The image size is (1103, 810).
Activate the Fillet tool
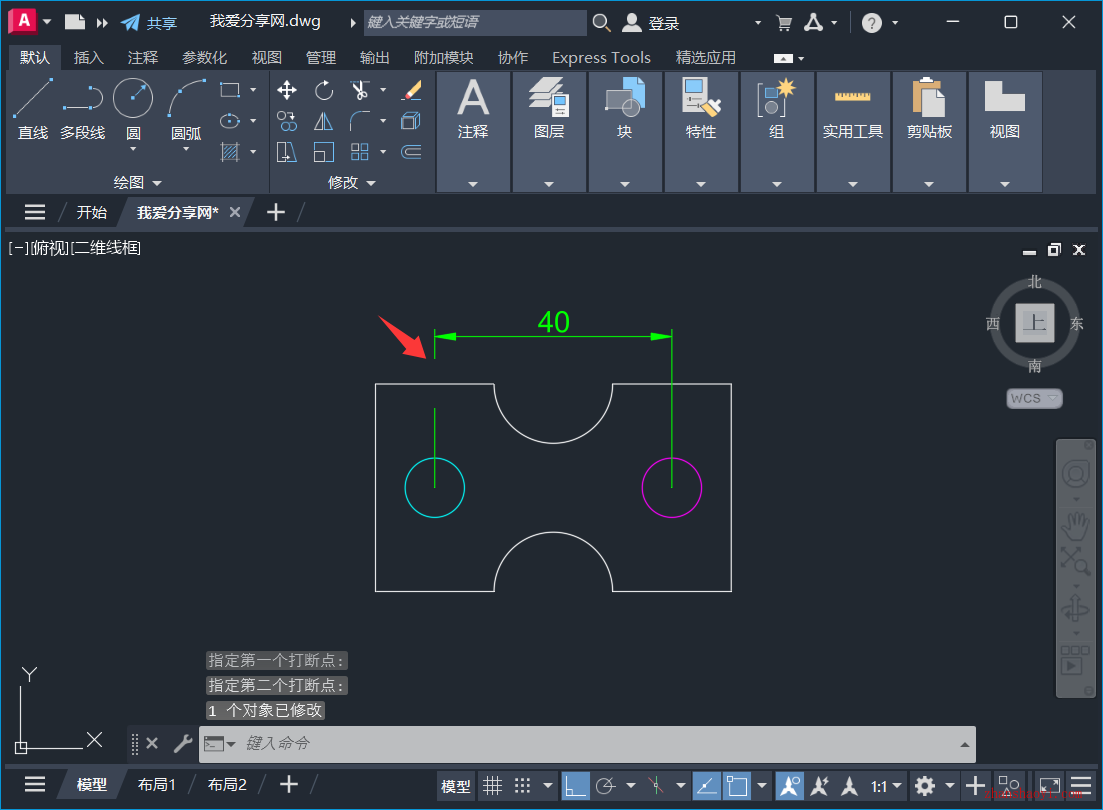pos(359,121)
